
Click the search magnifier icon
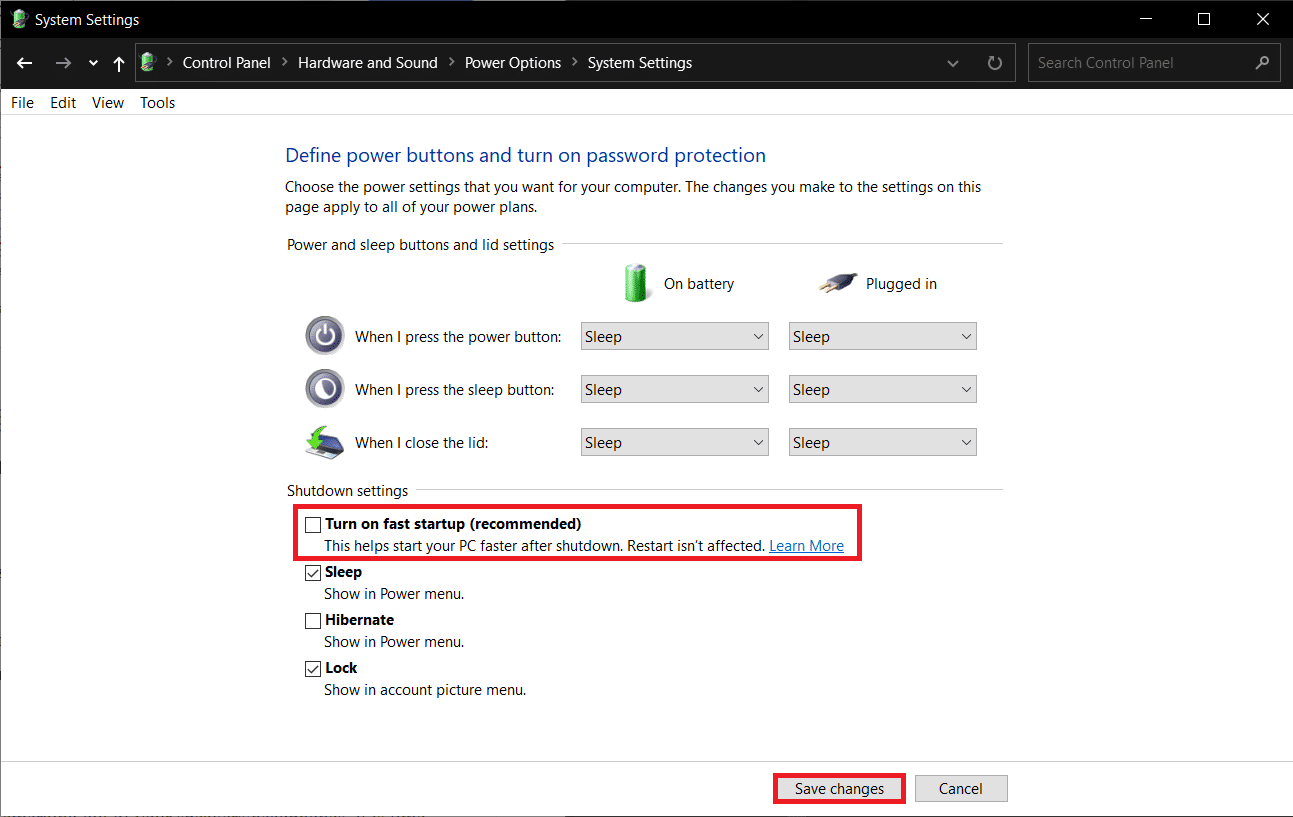click(1262, 62)
